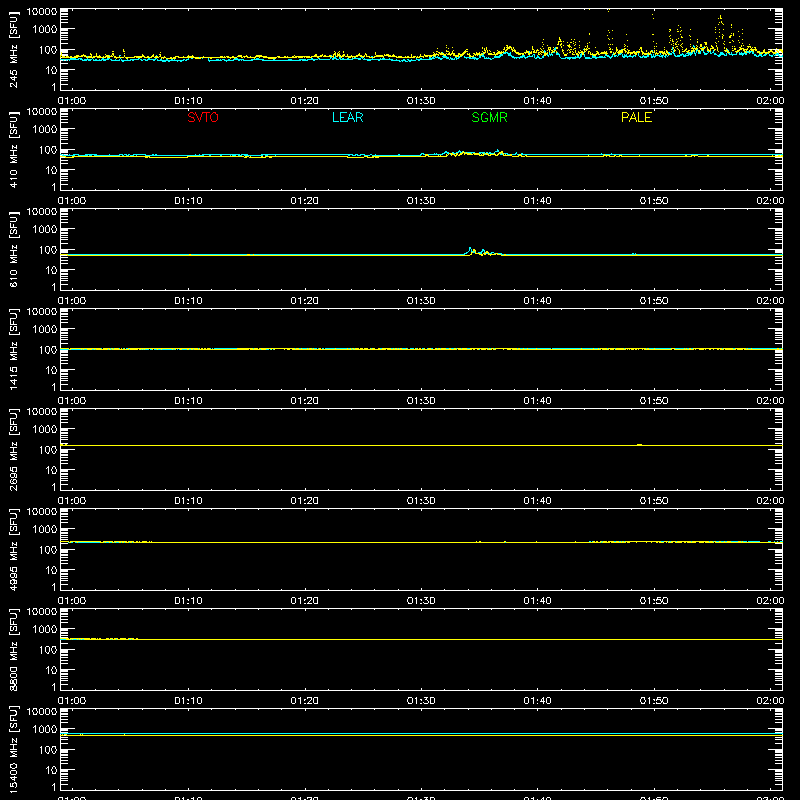Click the 01:00 label below the 4995 MHz plot
The height and width of the screenshot is (800, 800).
(72, 601)
